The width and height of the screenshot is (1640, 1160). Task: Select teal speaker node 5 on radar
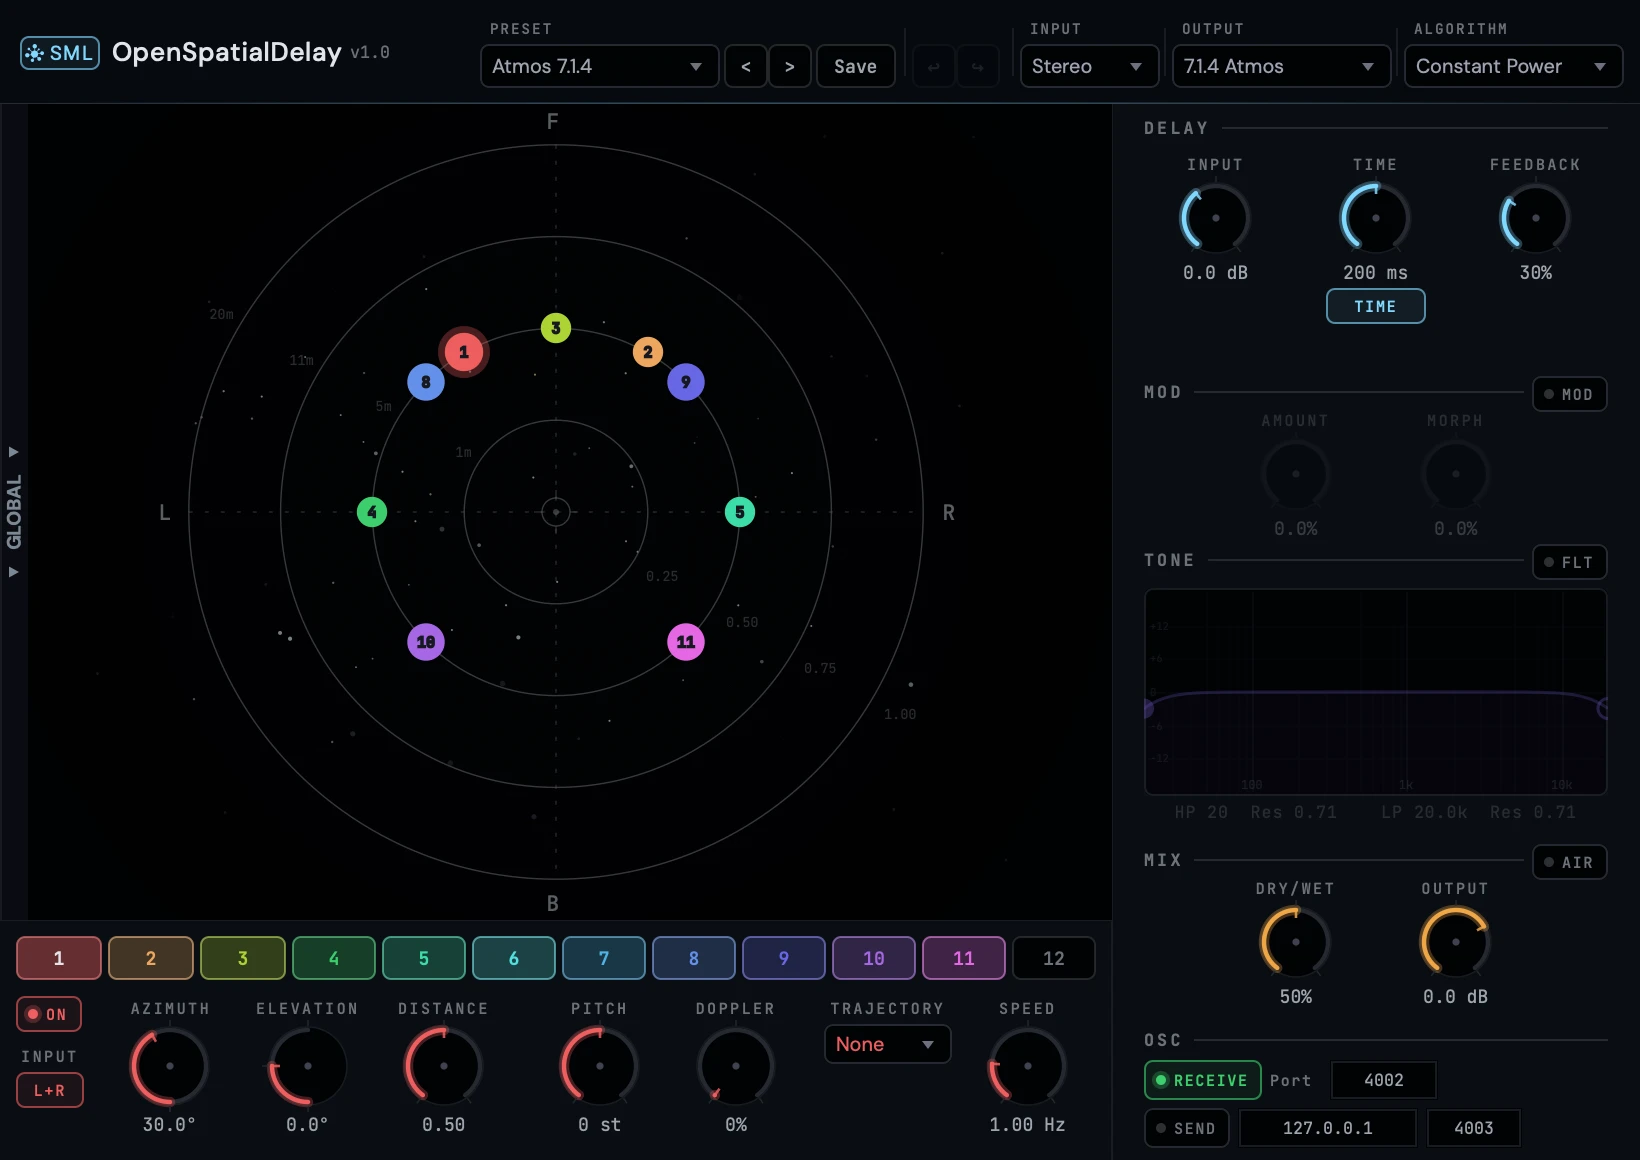740,512
